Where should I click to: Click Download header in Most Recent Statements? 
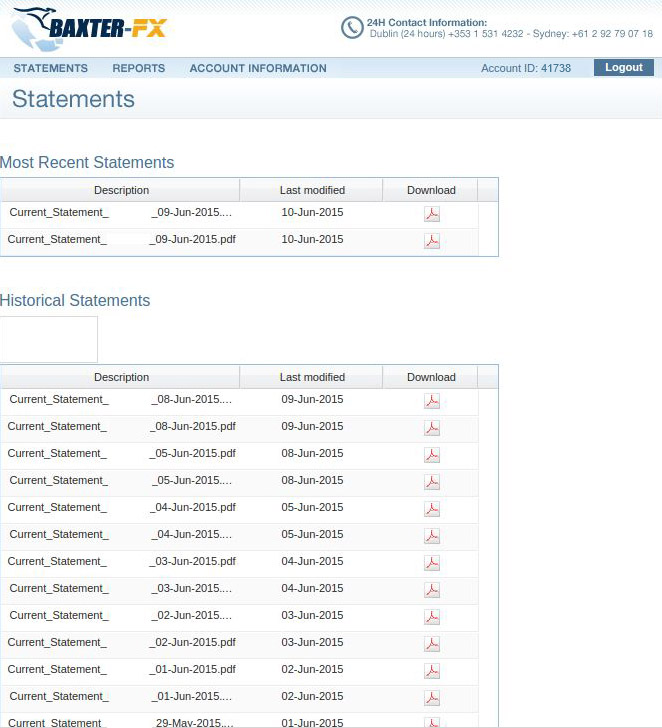click(x=431, y=190)
